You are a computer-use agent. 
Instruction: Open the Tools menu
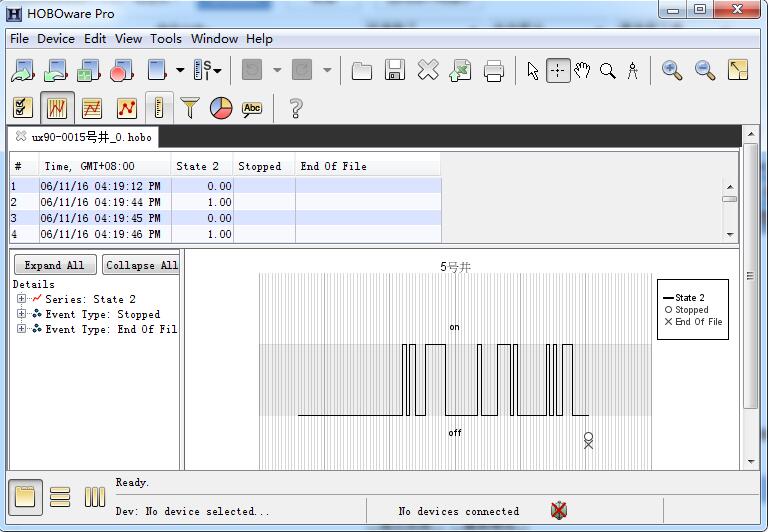click(166, 38)
